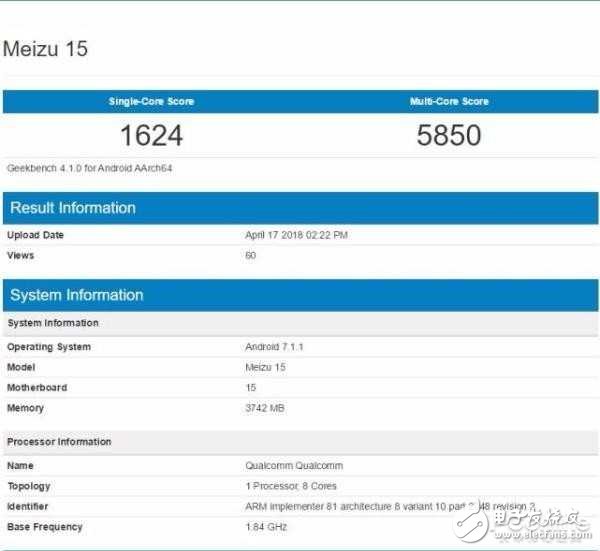Click the multi-core score value 5850
The image size is (600, 551).
pos(449,135)
